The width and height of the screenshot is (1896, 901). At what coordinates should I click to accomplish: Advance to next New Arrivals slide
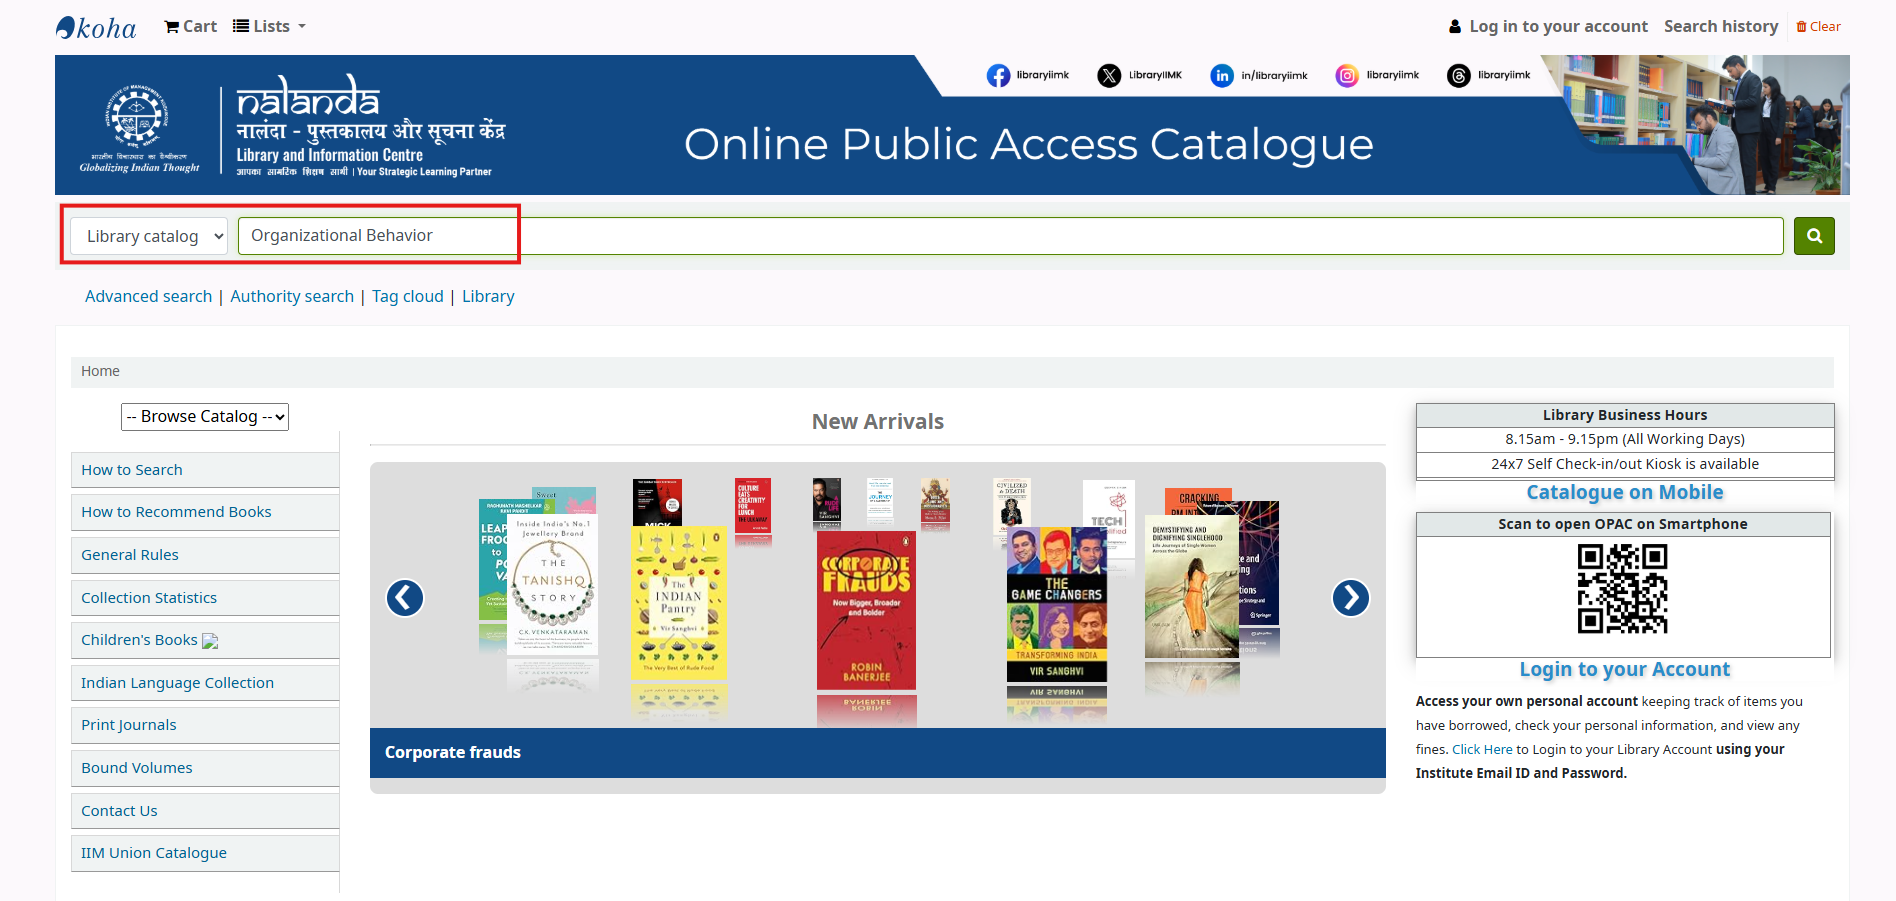click(x=1350, y=598)
